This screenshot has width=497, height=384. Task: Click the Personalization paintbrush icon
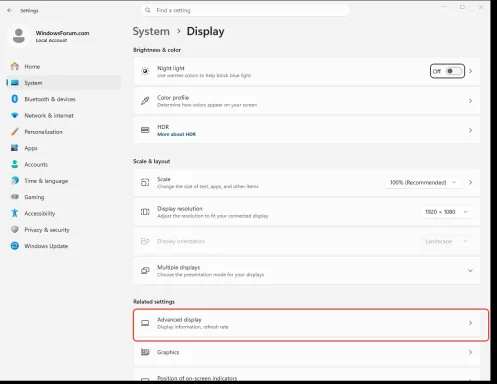point(15,132)
